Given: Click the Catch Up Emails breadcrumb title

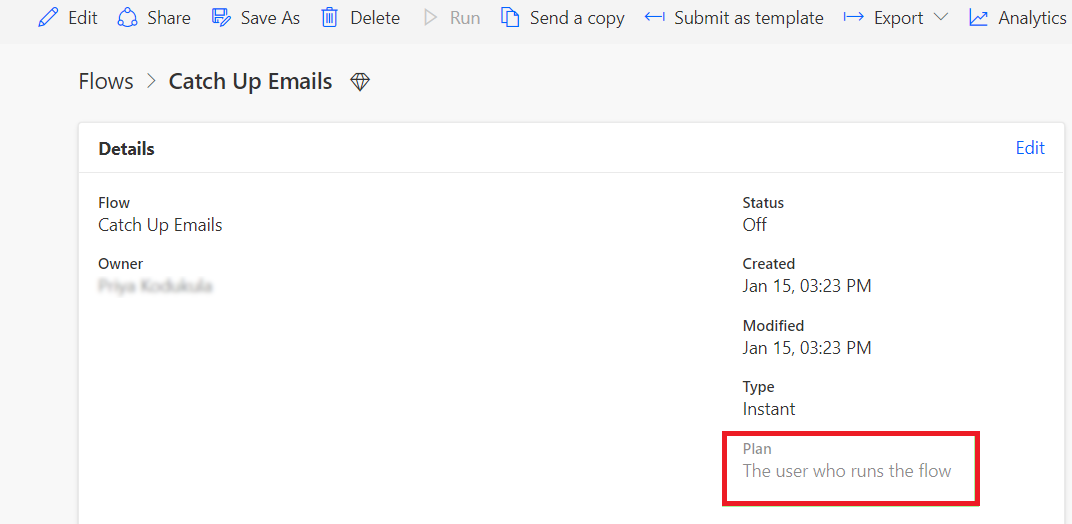Looking at the screenshot, I should click(x=250, y=81).
